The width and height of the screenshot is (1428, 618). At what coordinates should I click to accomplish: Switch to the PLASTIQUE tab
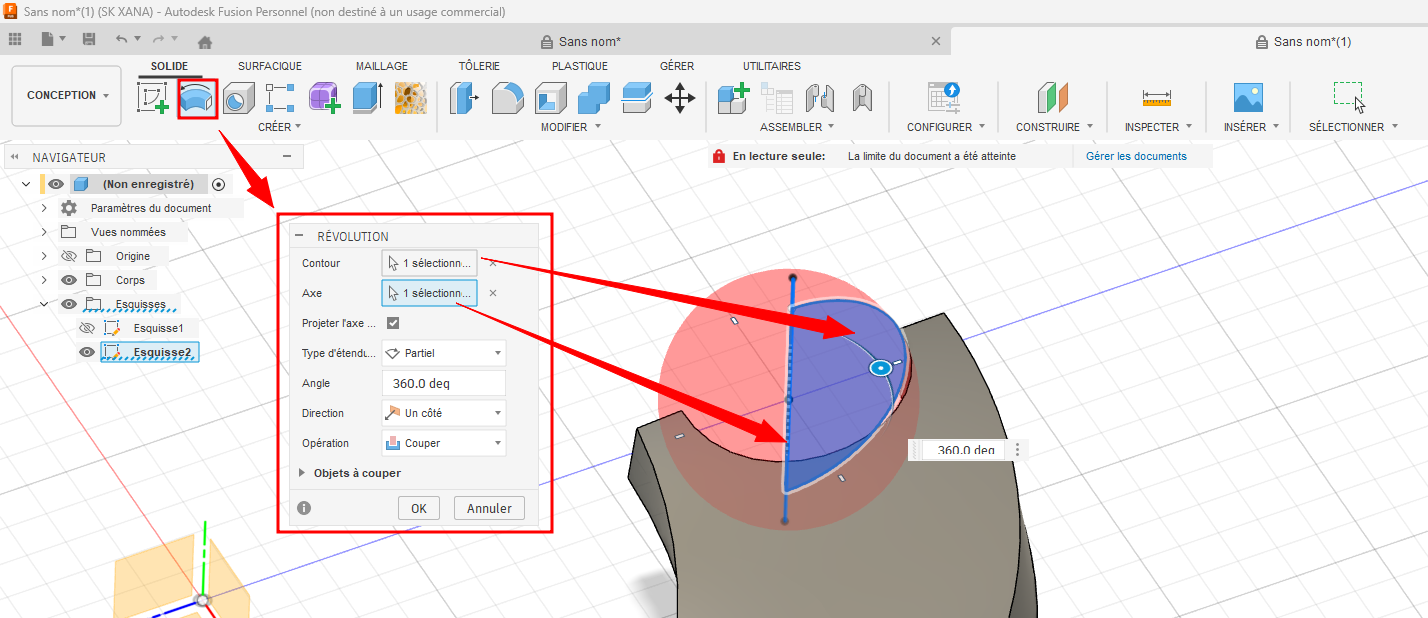pos(580,66)
